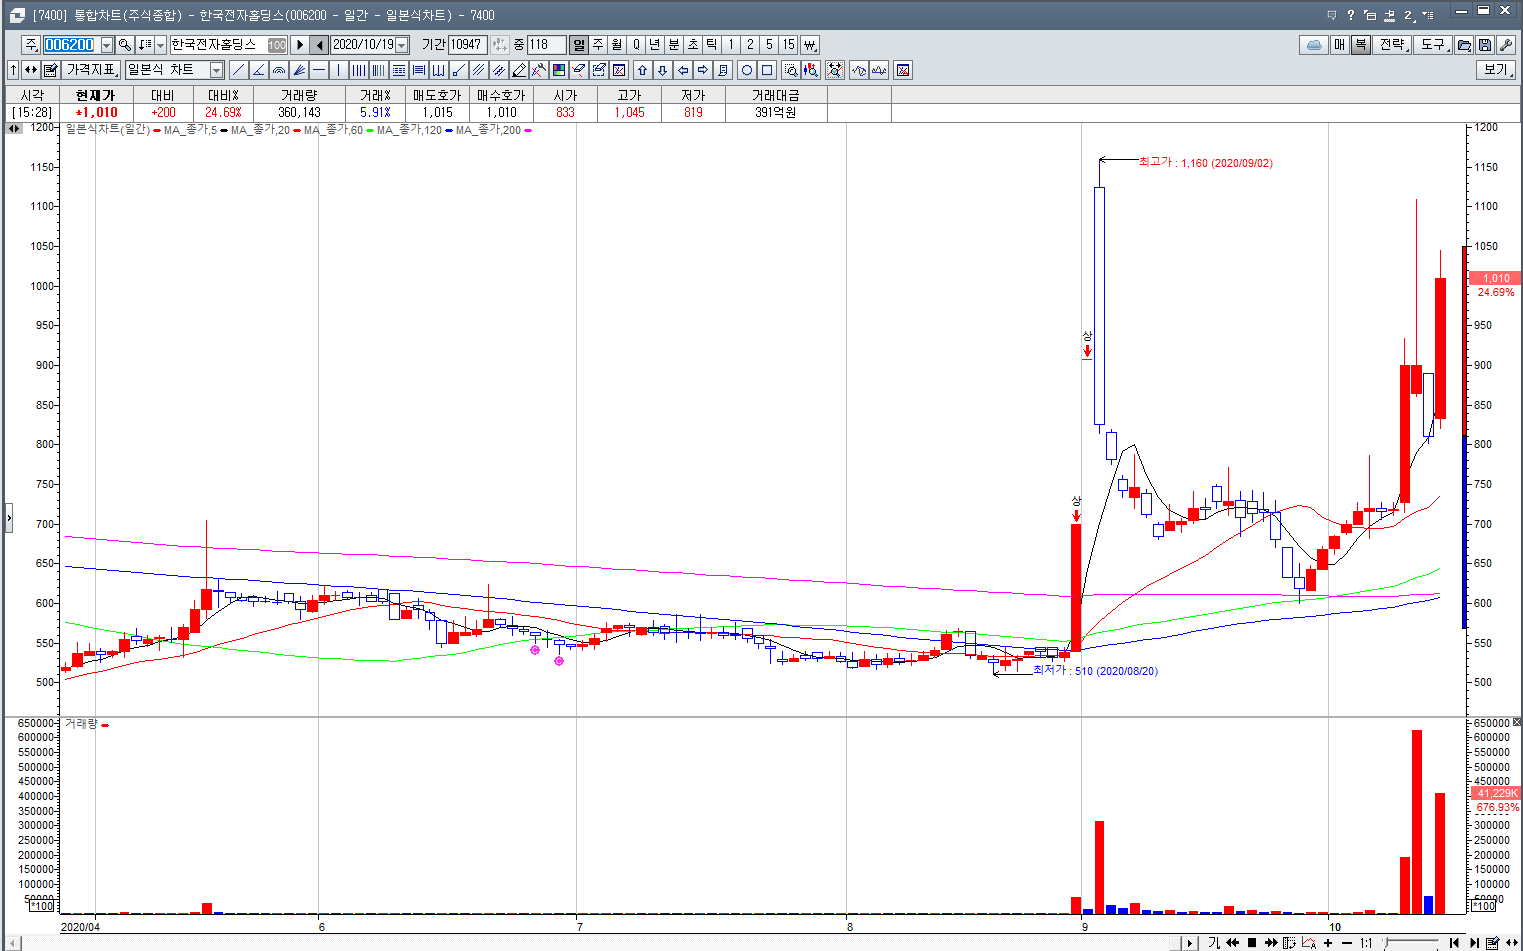
Task: Click the down arrow marker tool
Action: tap(663, 70)
